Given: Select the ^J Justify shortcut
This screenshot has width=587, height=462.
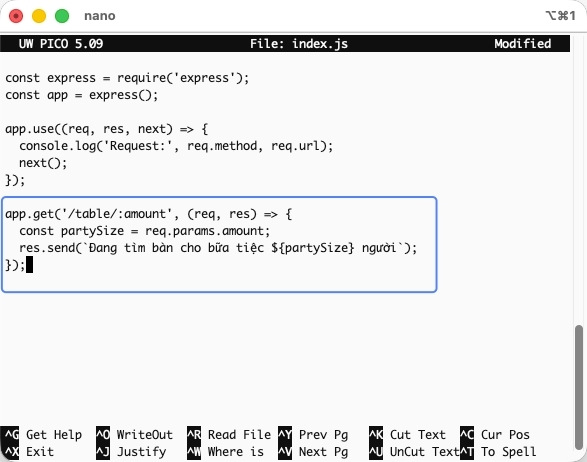Looking at the screenshot, I should [x=131, y=452].
